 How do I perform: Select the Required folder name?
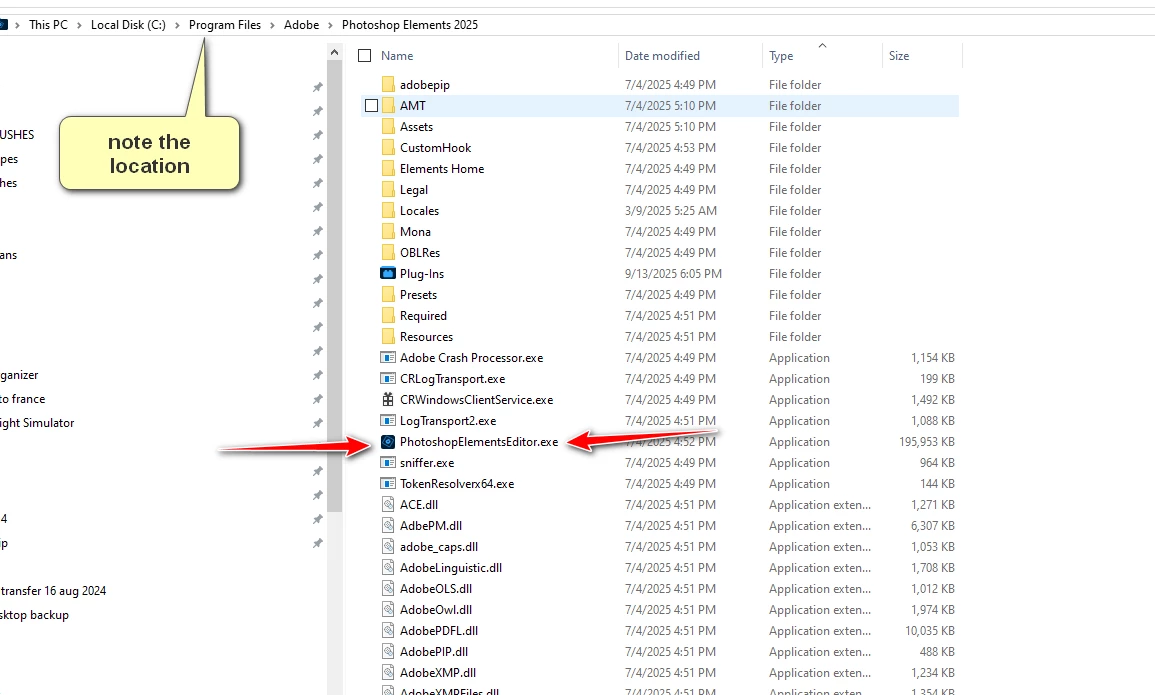[x=423, y=316]
